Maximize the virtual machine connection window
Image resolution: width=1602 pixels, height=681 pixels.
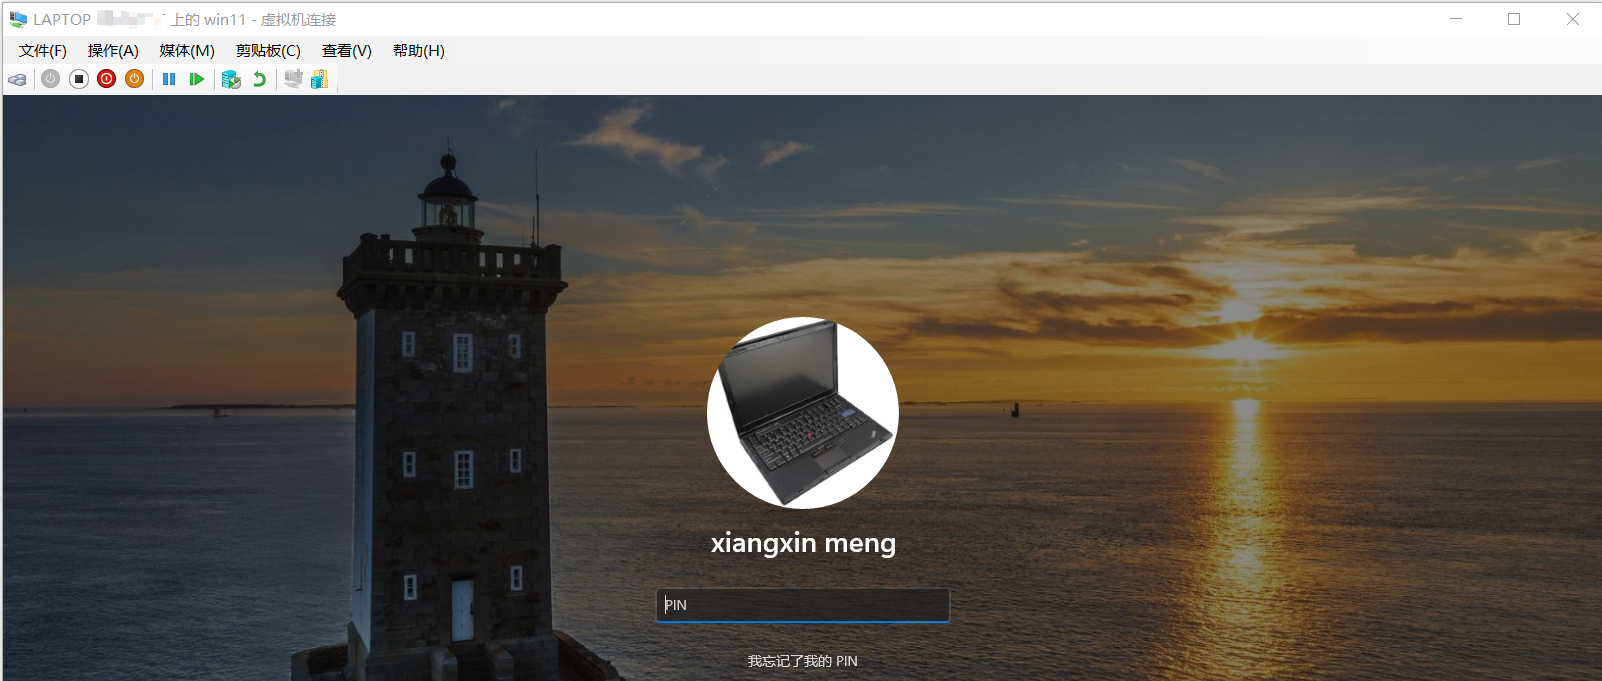tap(1514, 19)
